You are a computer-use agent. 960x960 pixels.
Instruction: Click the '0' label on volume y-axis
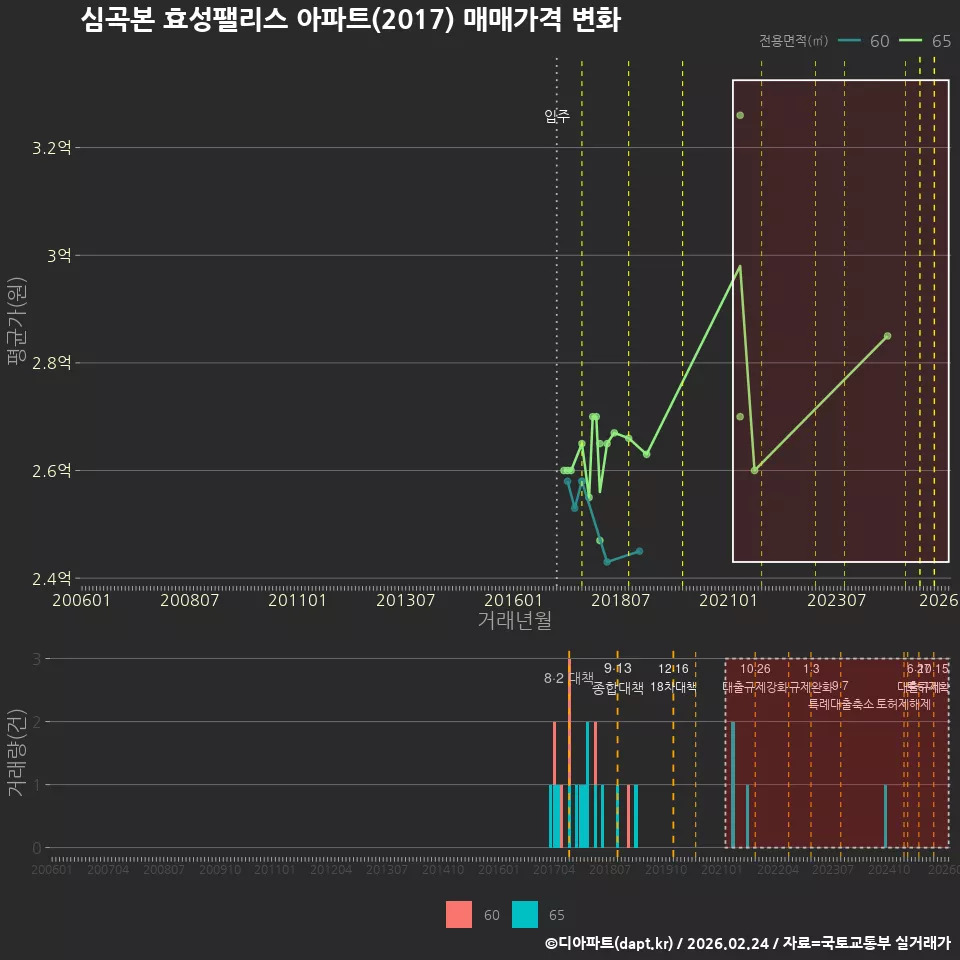click(37, 848)
